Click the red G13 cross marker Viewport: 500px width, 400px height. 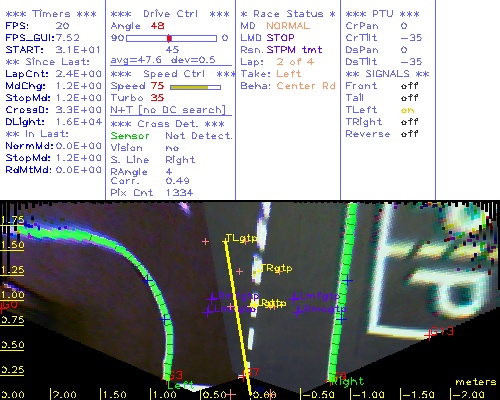429,334
